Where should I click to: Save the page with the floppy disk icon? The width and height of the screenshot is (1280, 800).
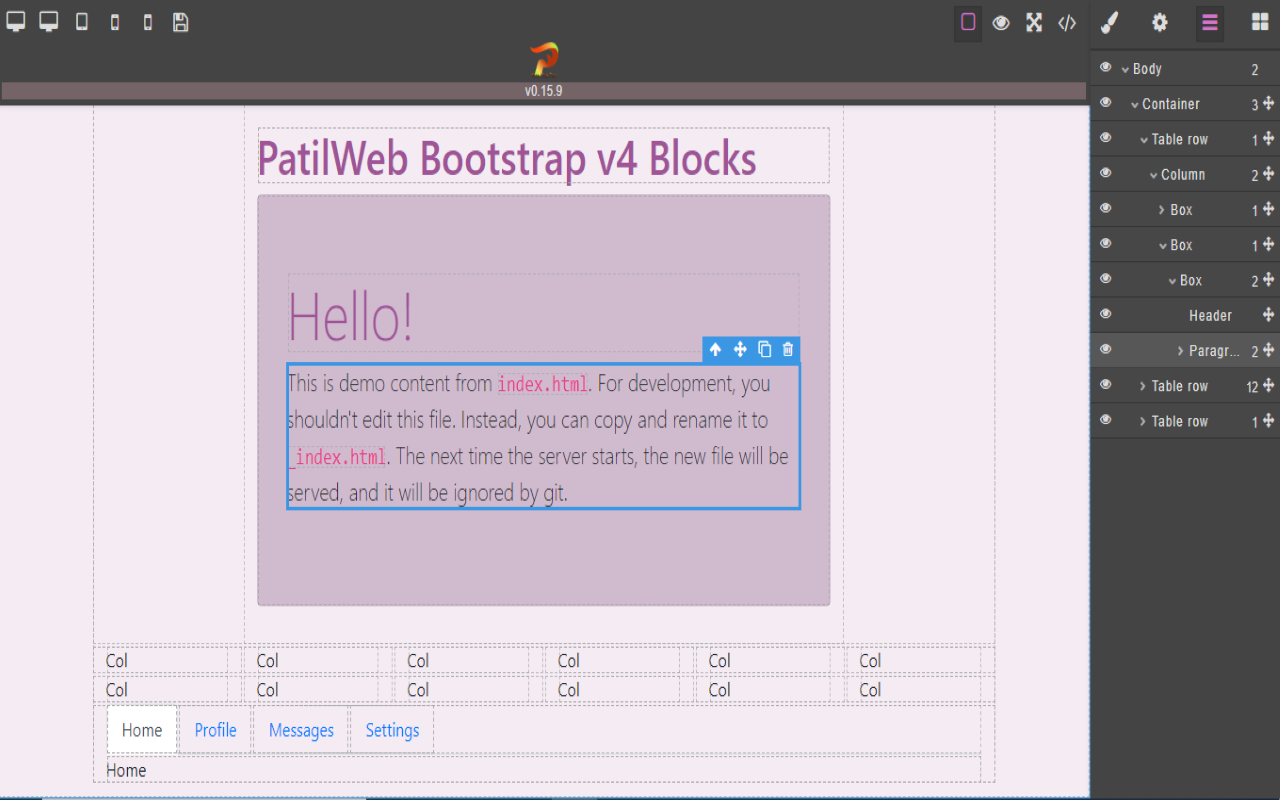pos(180,21)
